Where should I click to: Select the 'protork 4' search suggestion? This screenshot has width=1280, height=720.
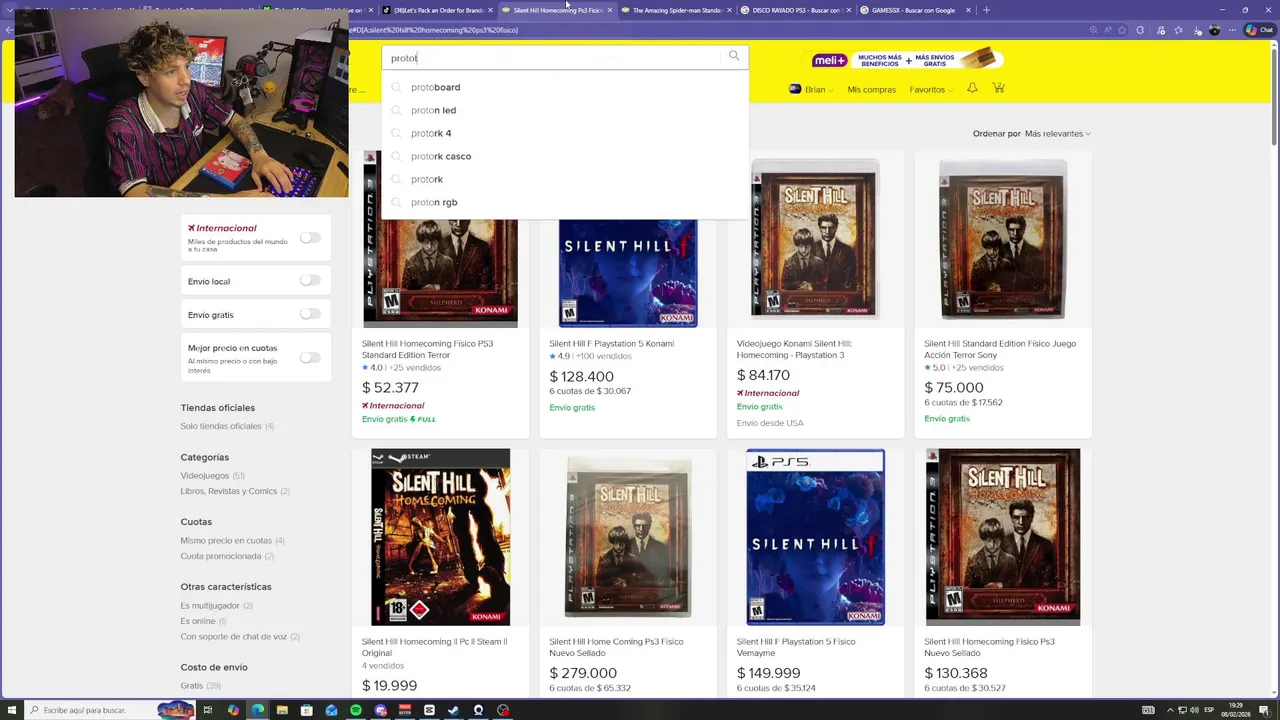click(x=565, y=133)
